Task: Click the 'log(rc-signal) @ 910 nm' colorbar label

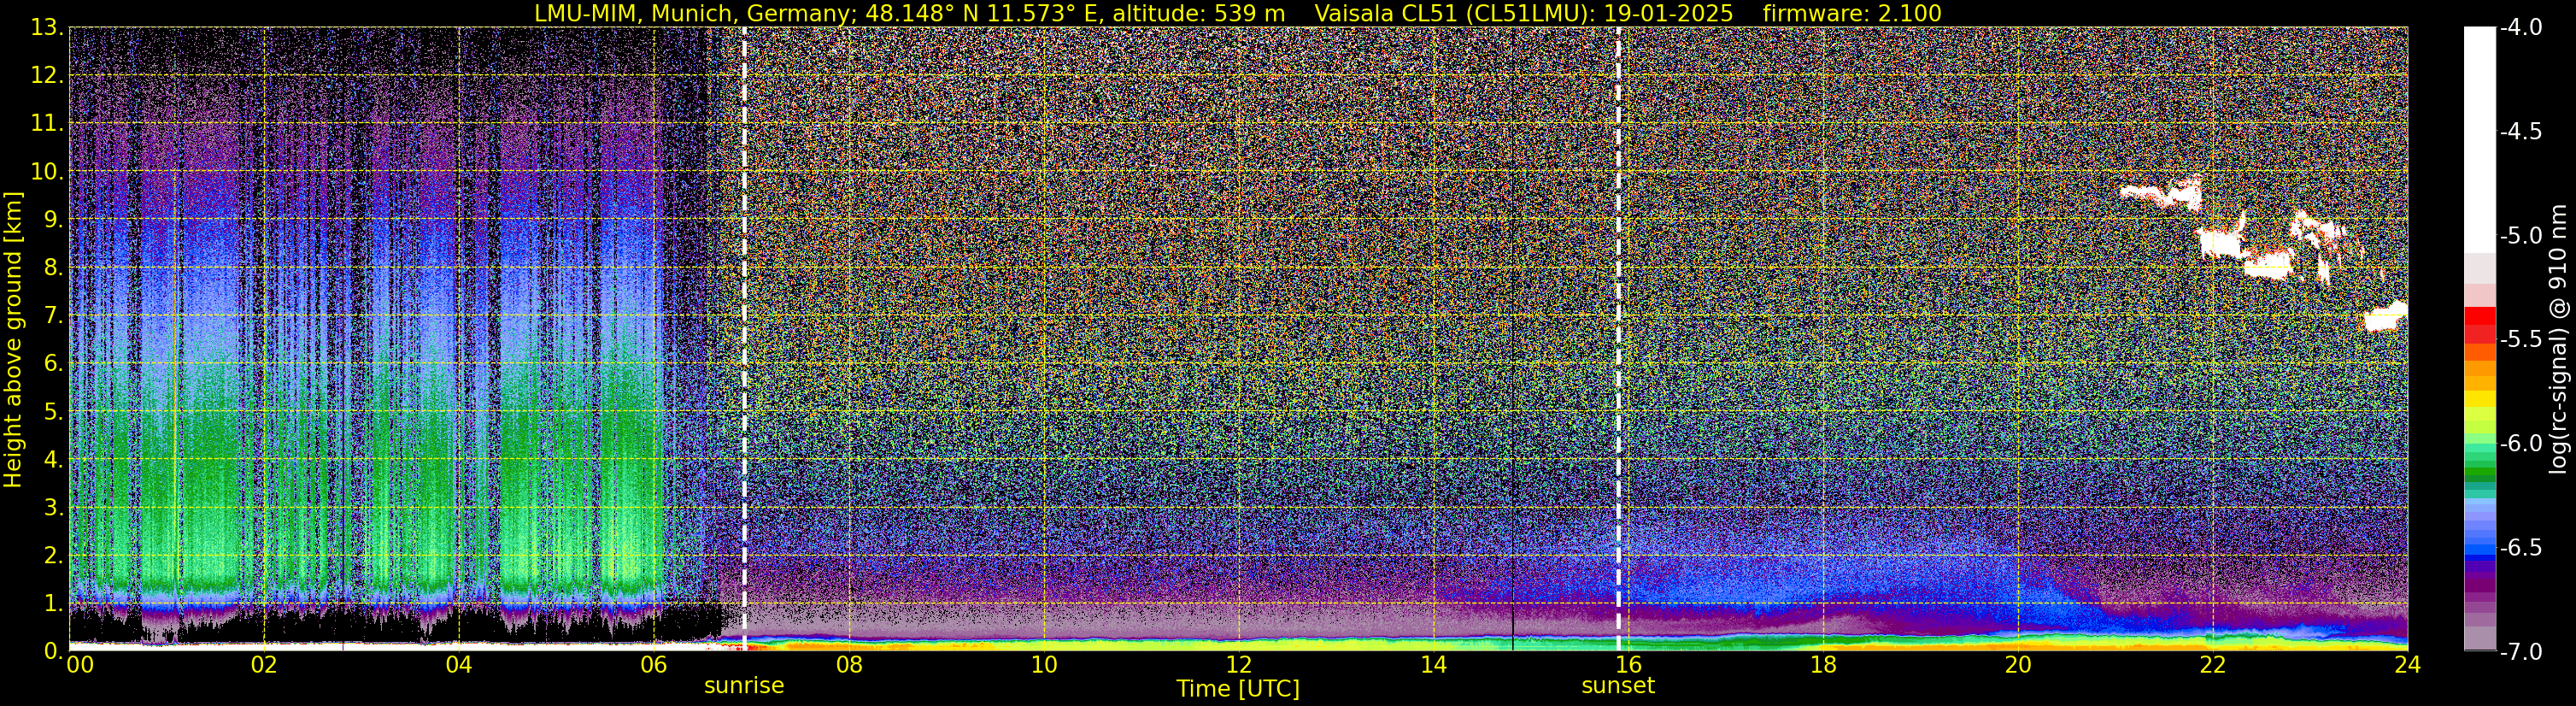Action: (2558, 339)
